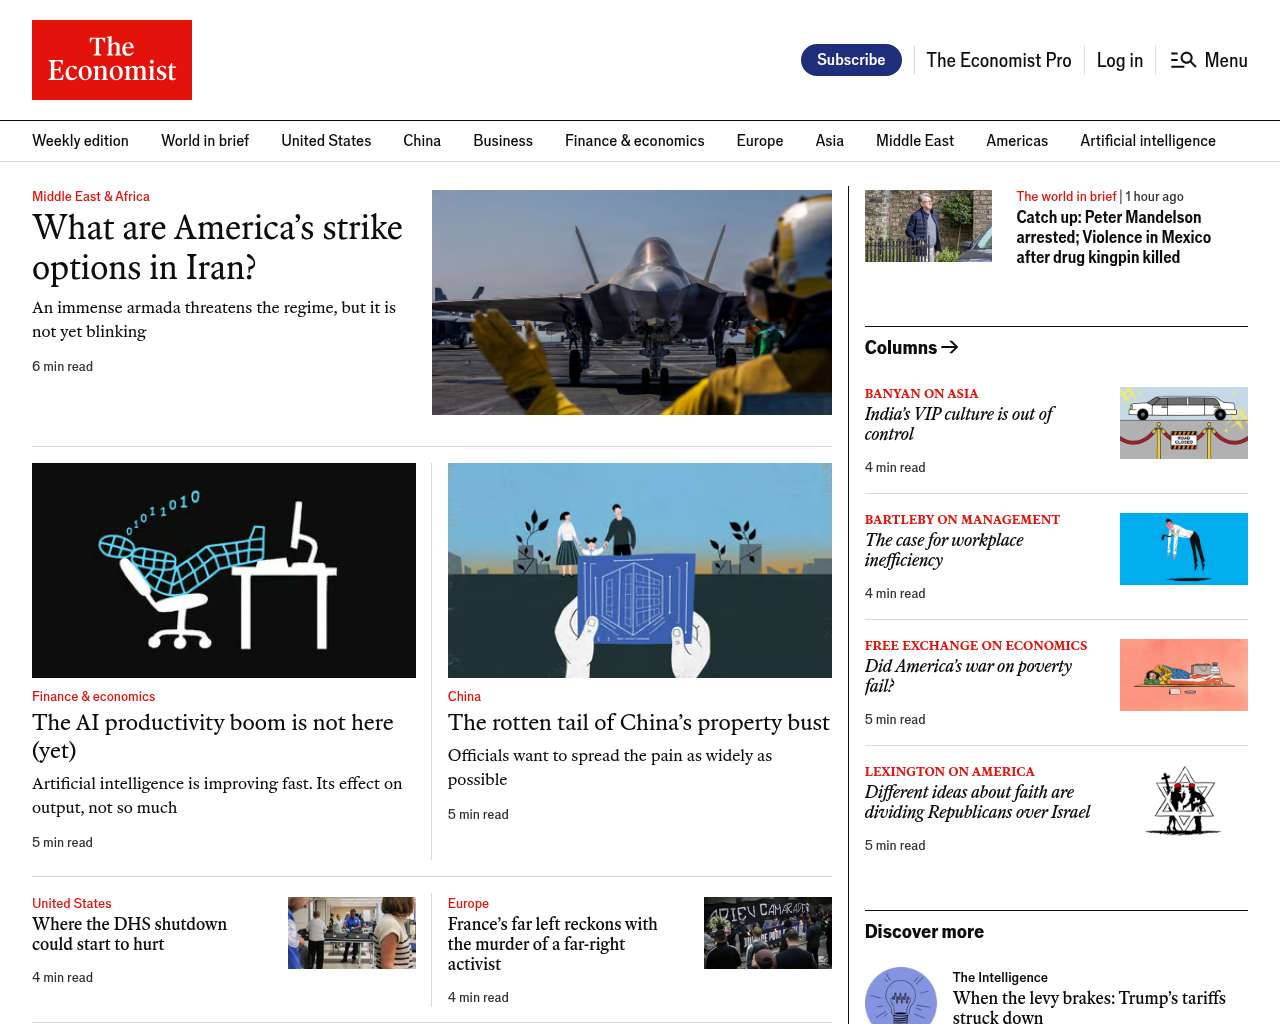Click The Intelligence lightbulb podcast icon

900,997
